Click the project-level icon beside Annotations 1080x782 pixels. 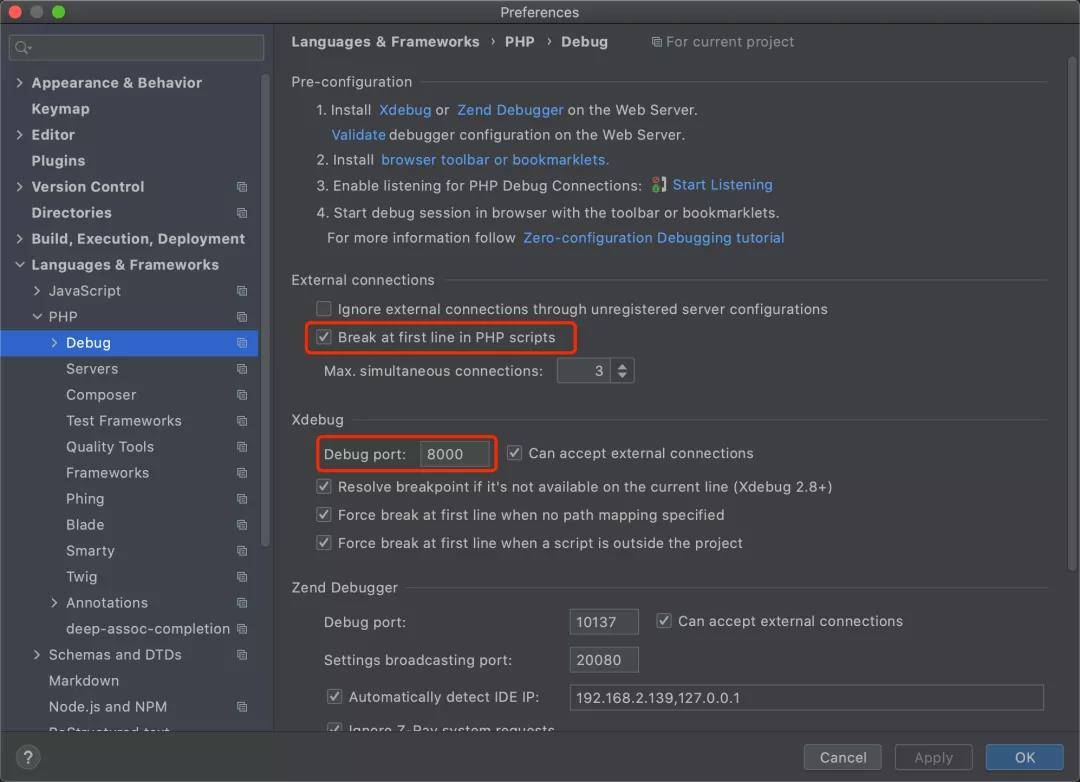coord(242,603)
